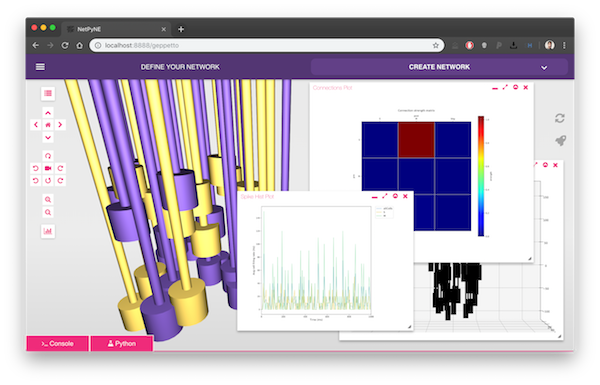Click the rainbow colorbar of Connections Plot

pyautogui.click(x=481, y=176)
